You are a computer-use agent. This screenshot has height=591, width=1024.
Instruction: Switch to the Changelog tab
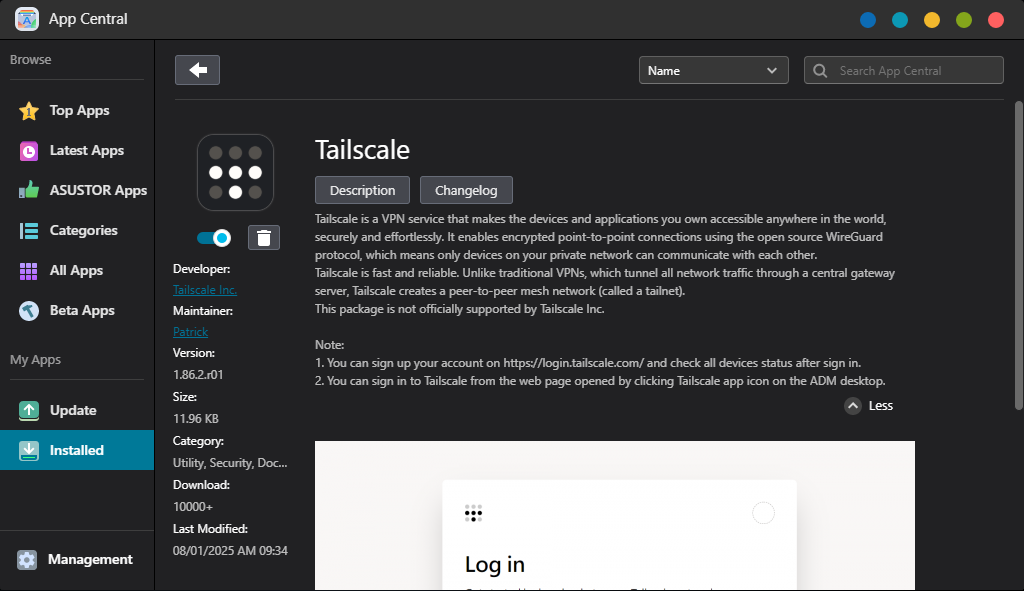pyautogui.click(x=466, y=190)
